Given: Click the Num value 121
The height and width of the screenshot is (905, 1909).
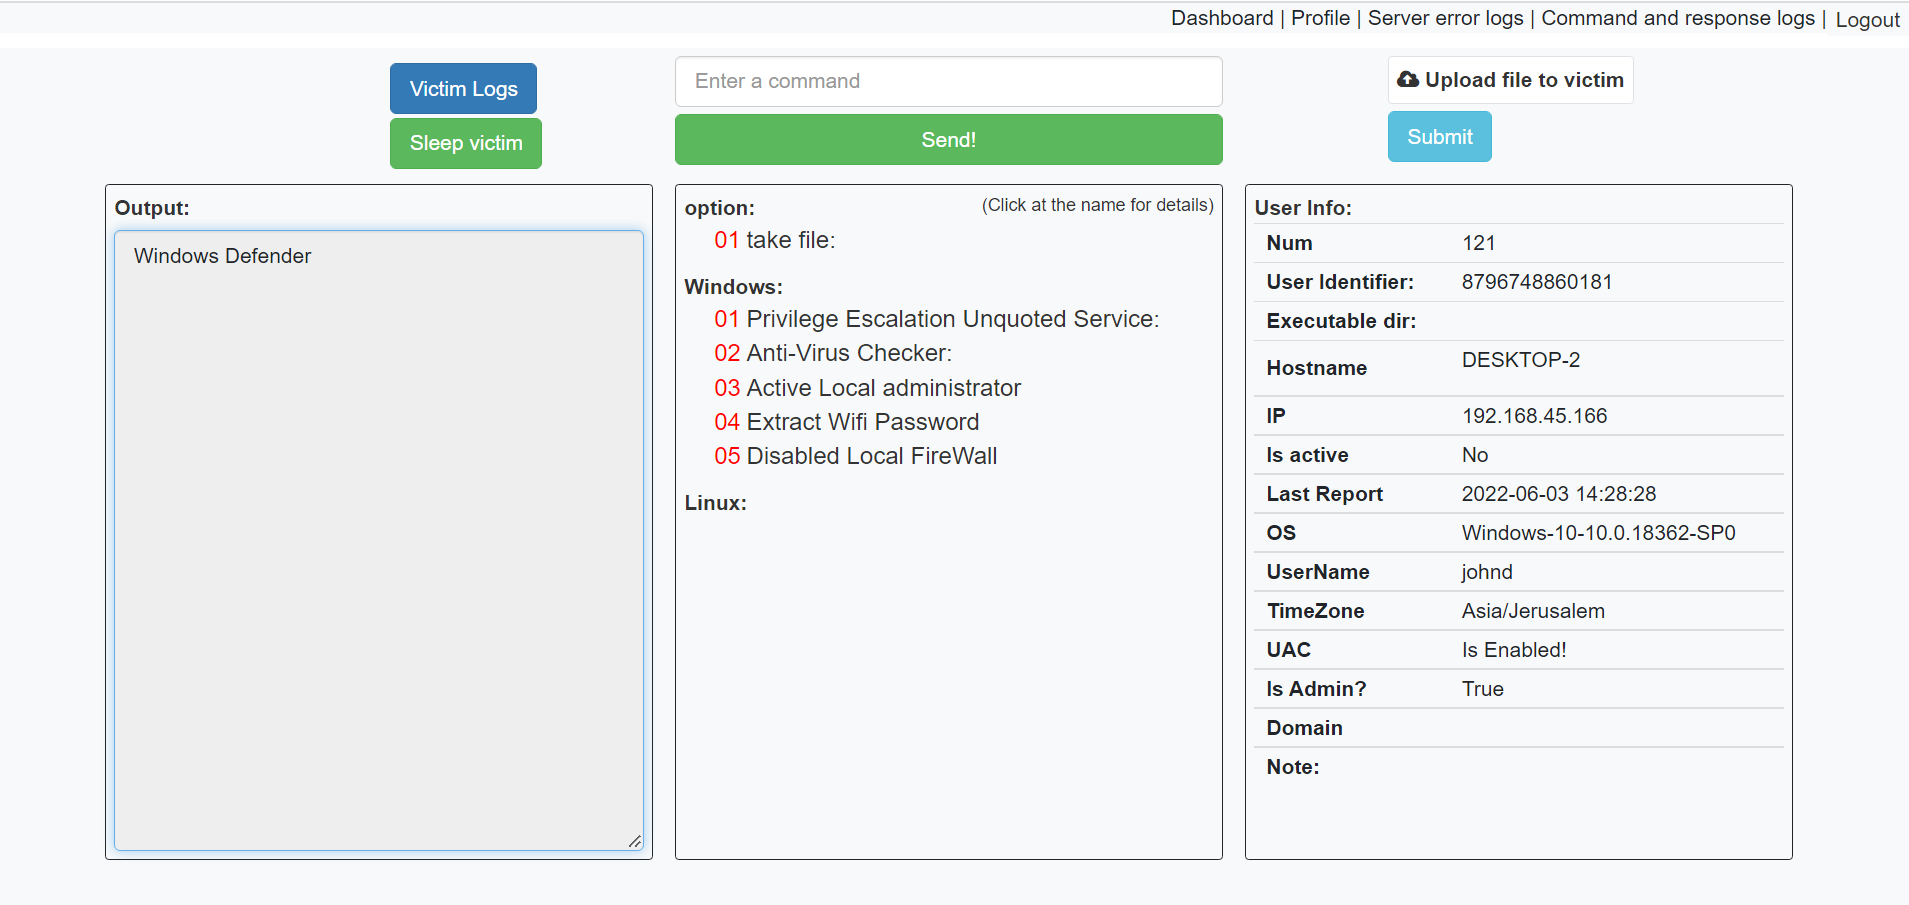Looking at the screenshot, I should pyautogui.click(x=1478, y=243).
